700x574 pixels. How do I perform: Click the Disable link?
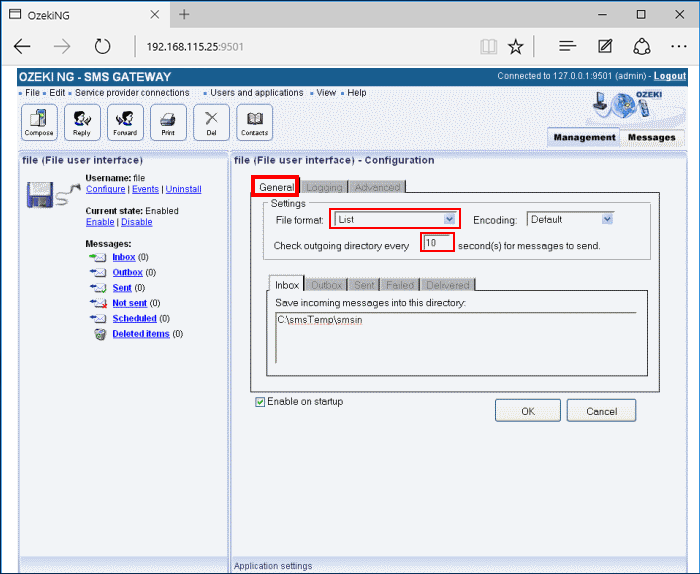pyautogui.click(x=137, y=222)
